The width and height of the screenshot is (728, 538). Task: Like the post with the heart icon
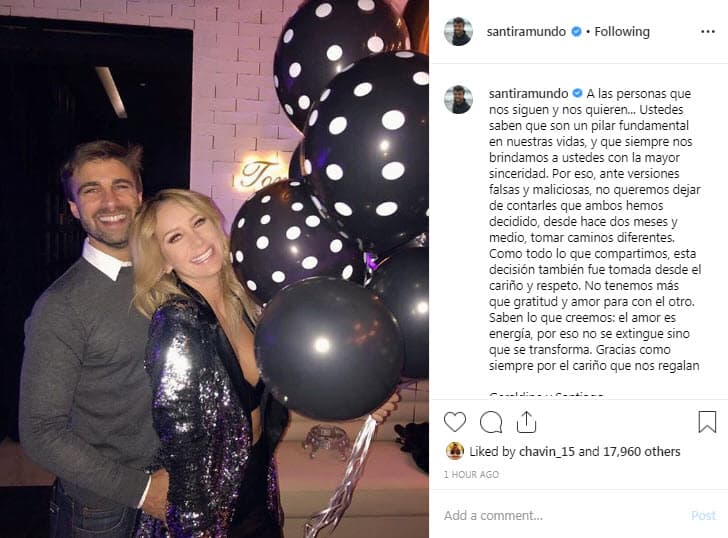455,422
